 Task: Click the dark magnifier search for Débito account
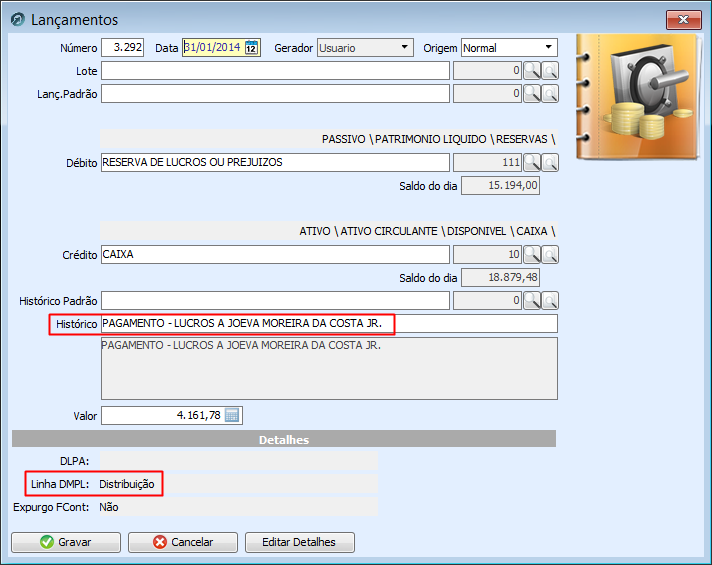pyautogui.click(x=532, y=163)
